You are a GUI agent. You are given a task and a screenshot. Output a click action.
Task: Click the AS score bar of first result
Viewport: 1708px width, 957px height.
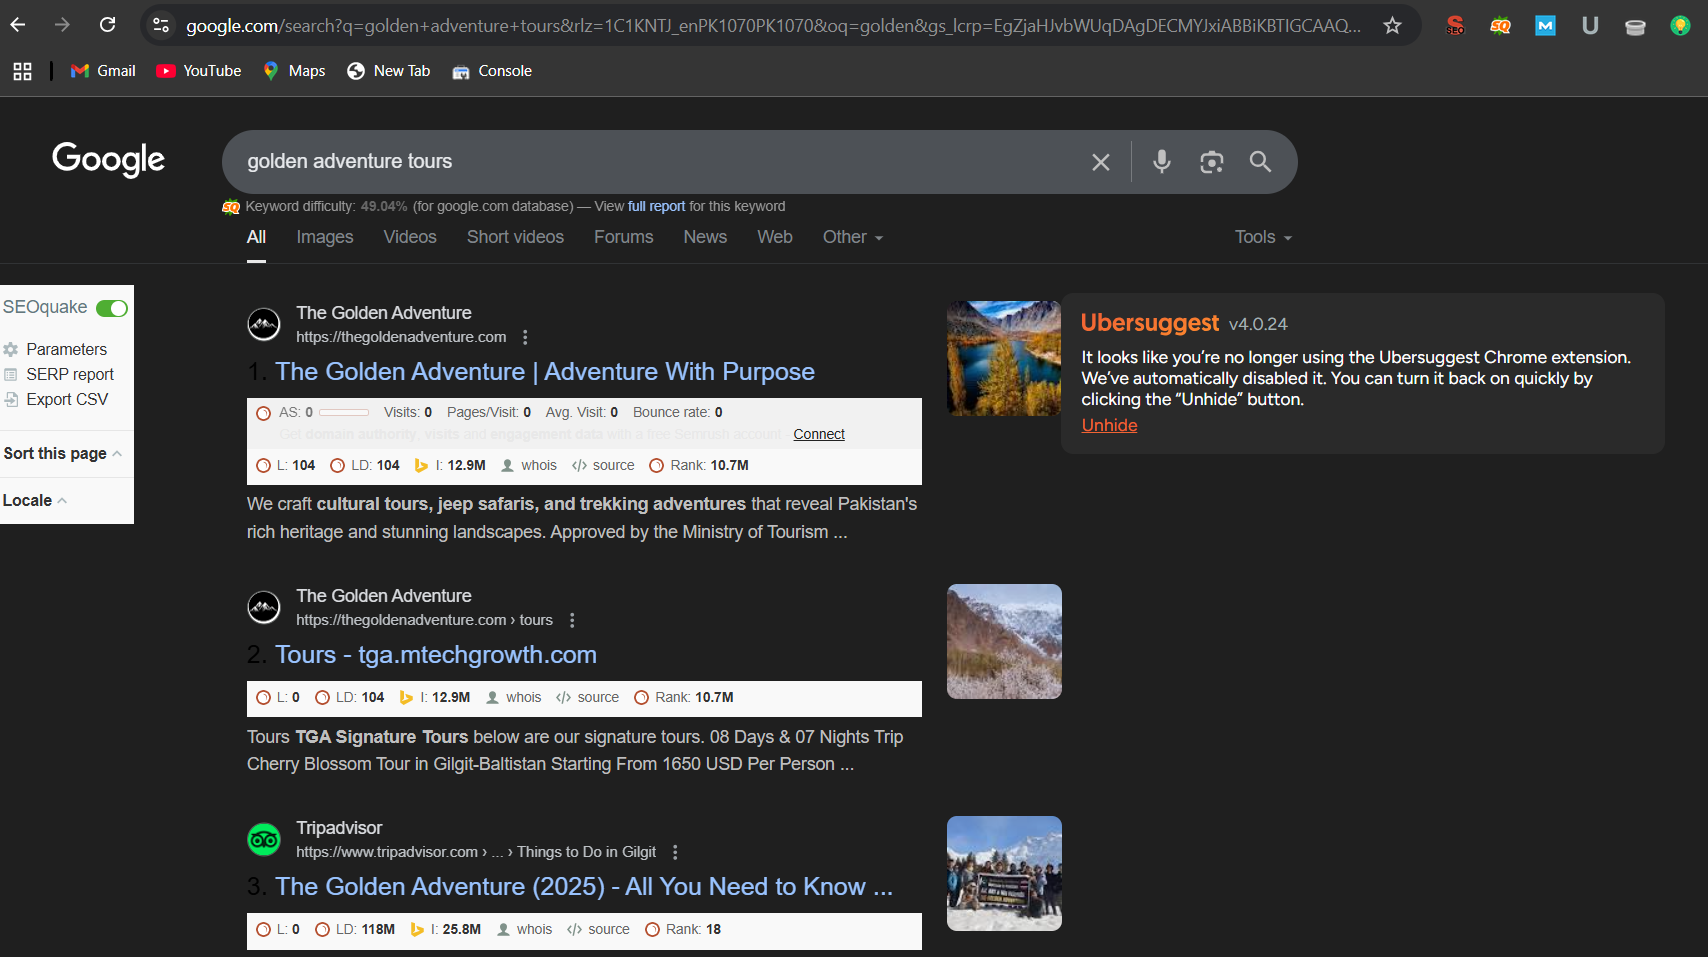tap(344, 412)
